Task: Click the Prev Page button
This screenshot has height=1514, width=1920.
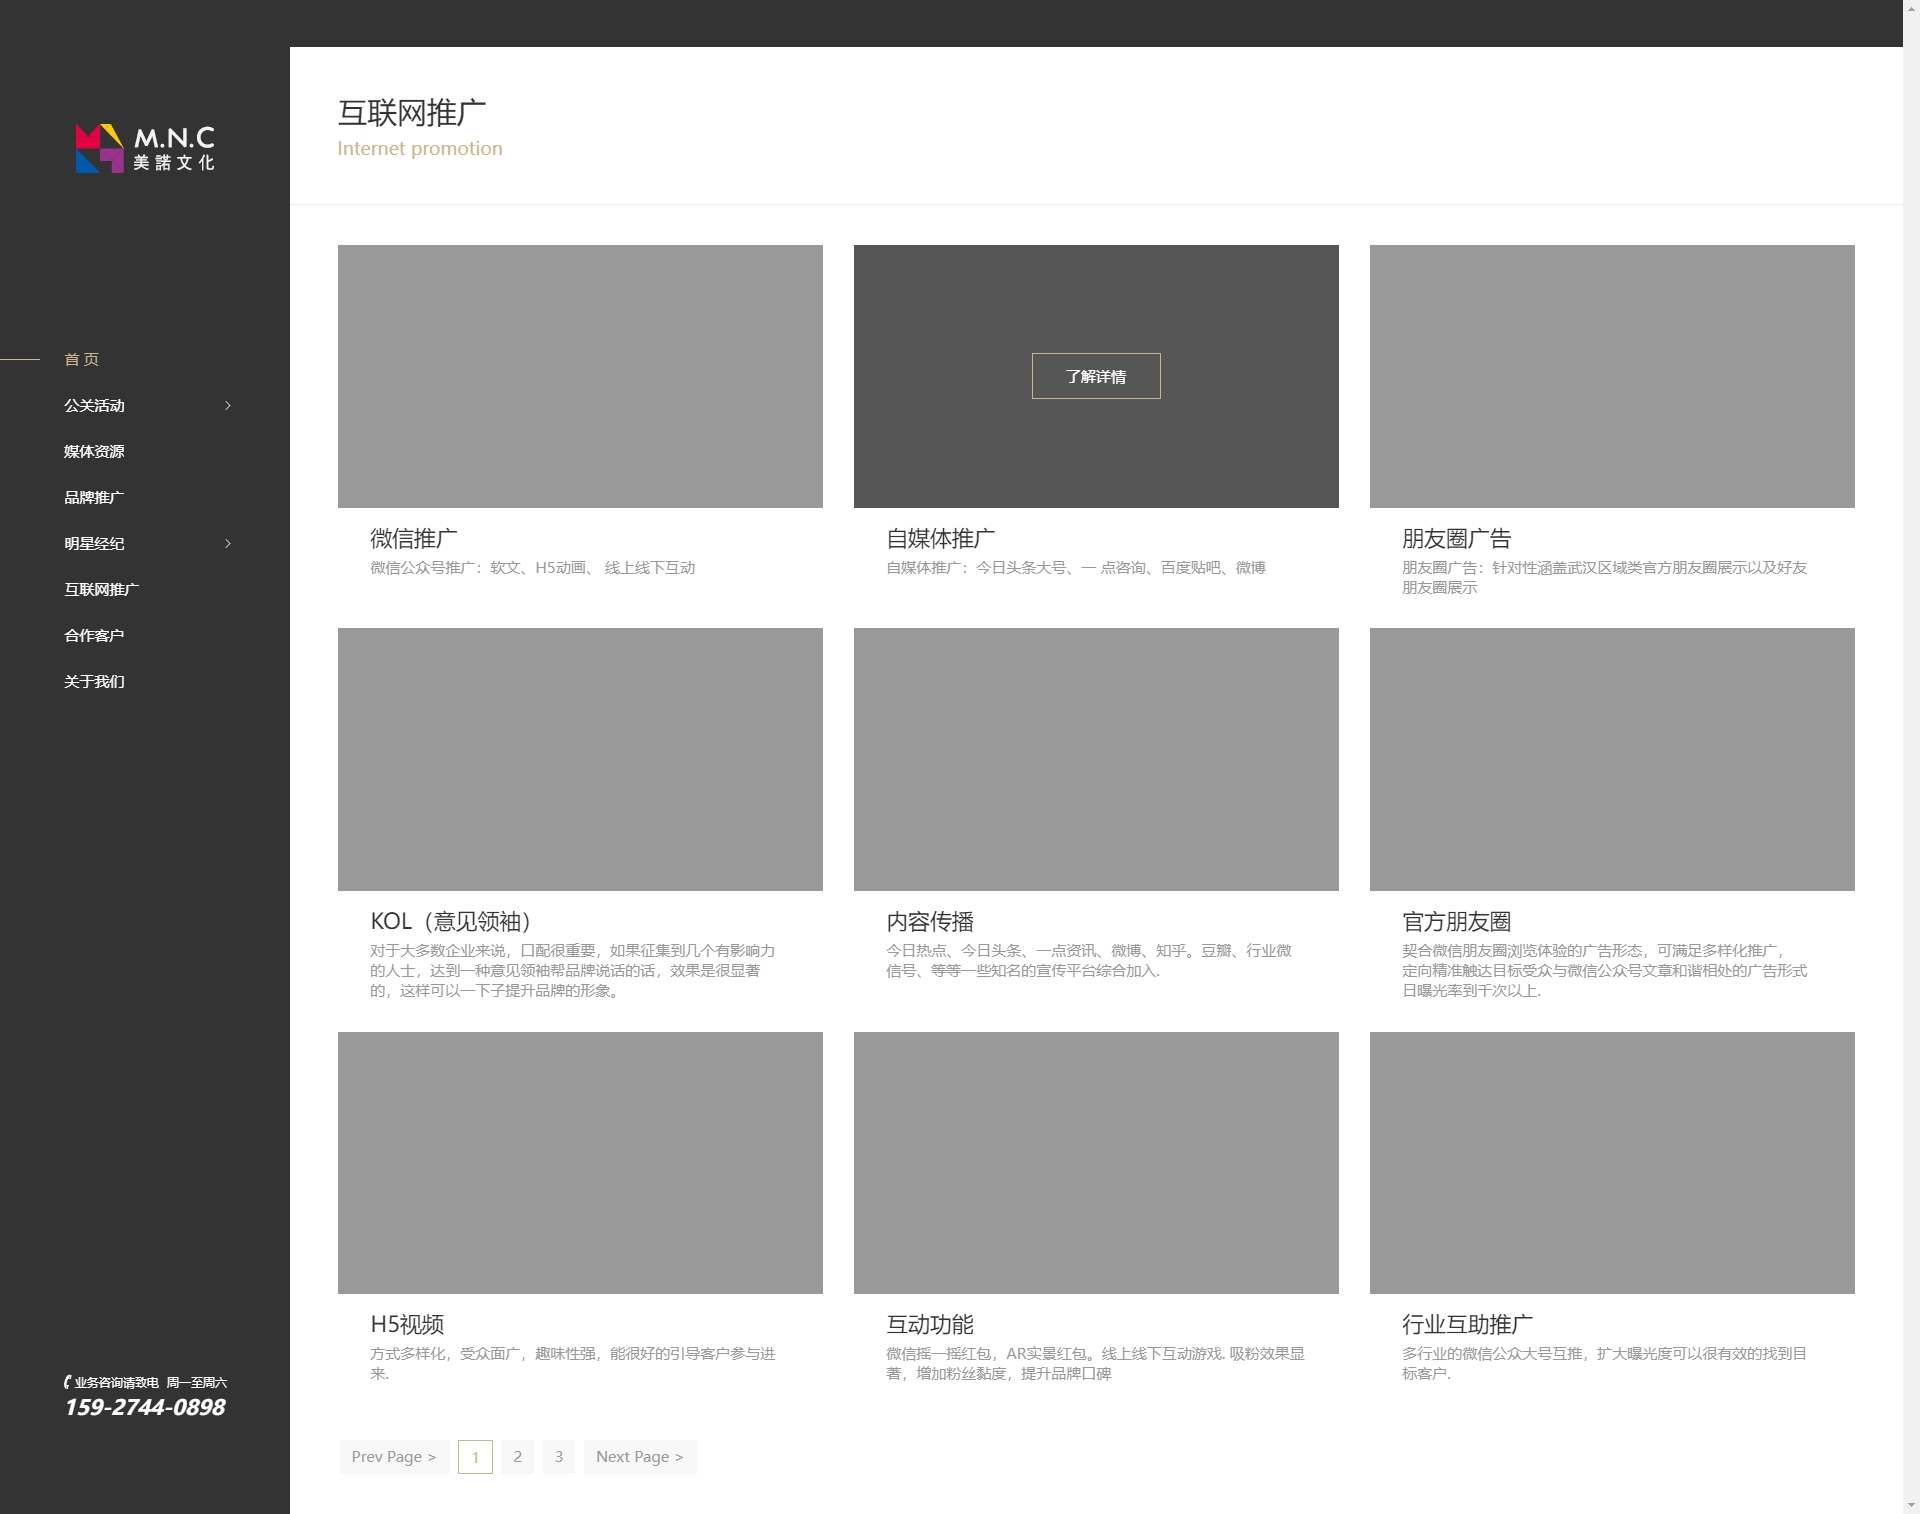Action: 393,1456
